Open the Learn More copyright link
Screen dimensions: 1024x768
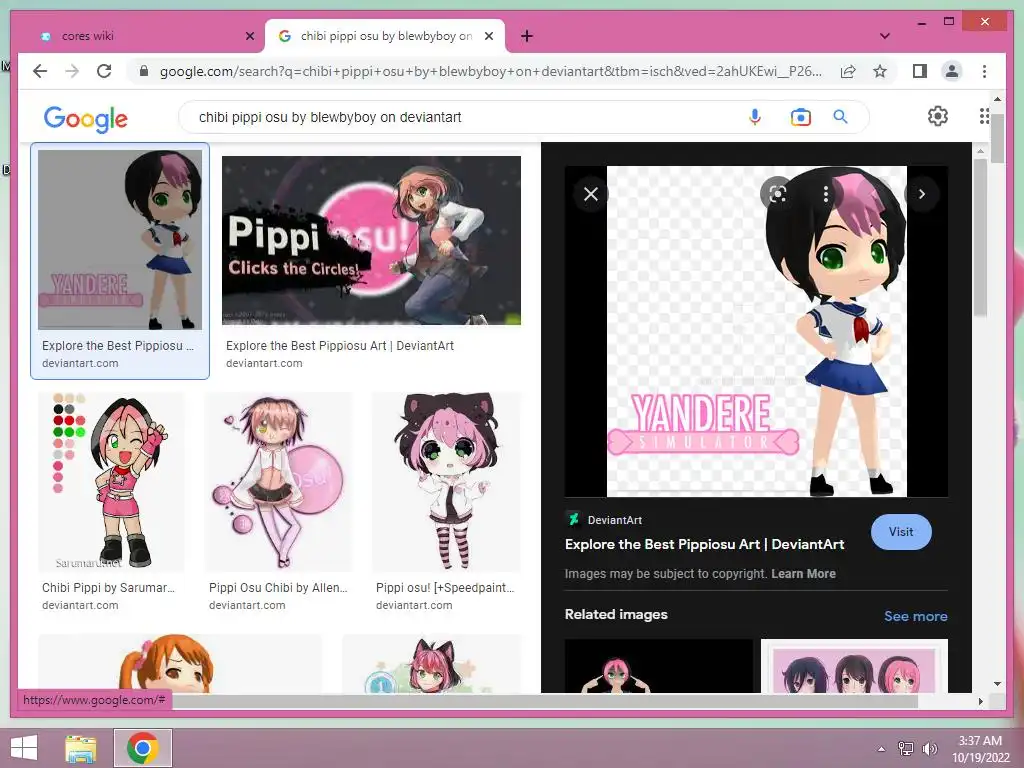(803, 573)
